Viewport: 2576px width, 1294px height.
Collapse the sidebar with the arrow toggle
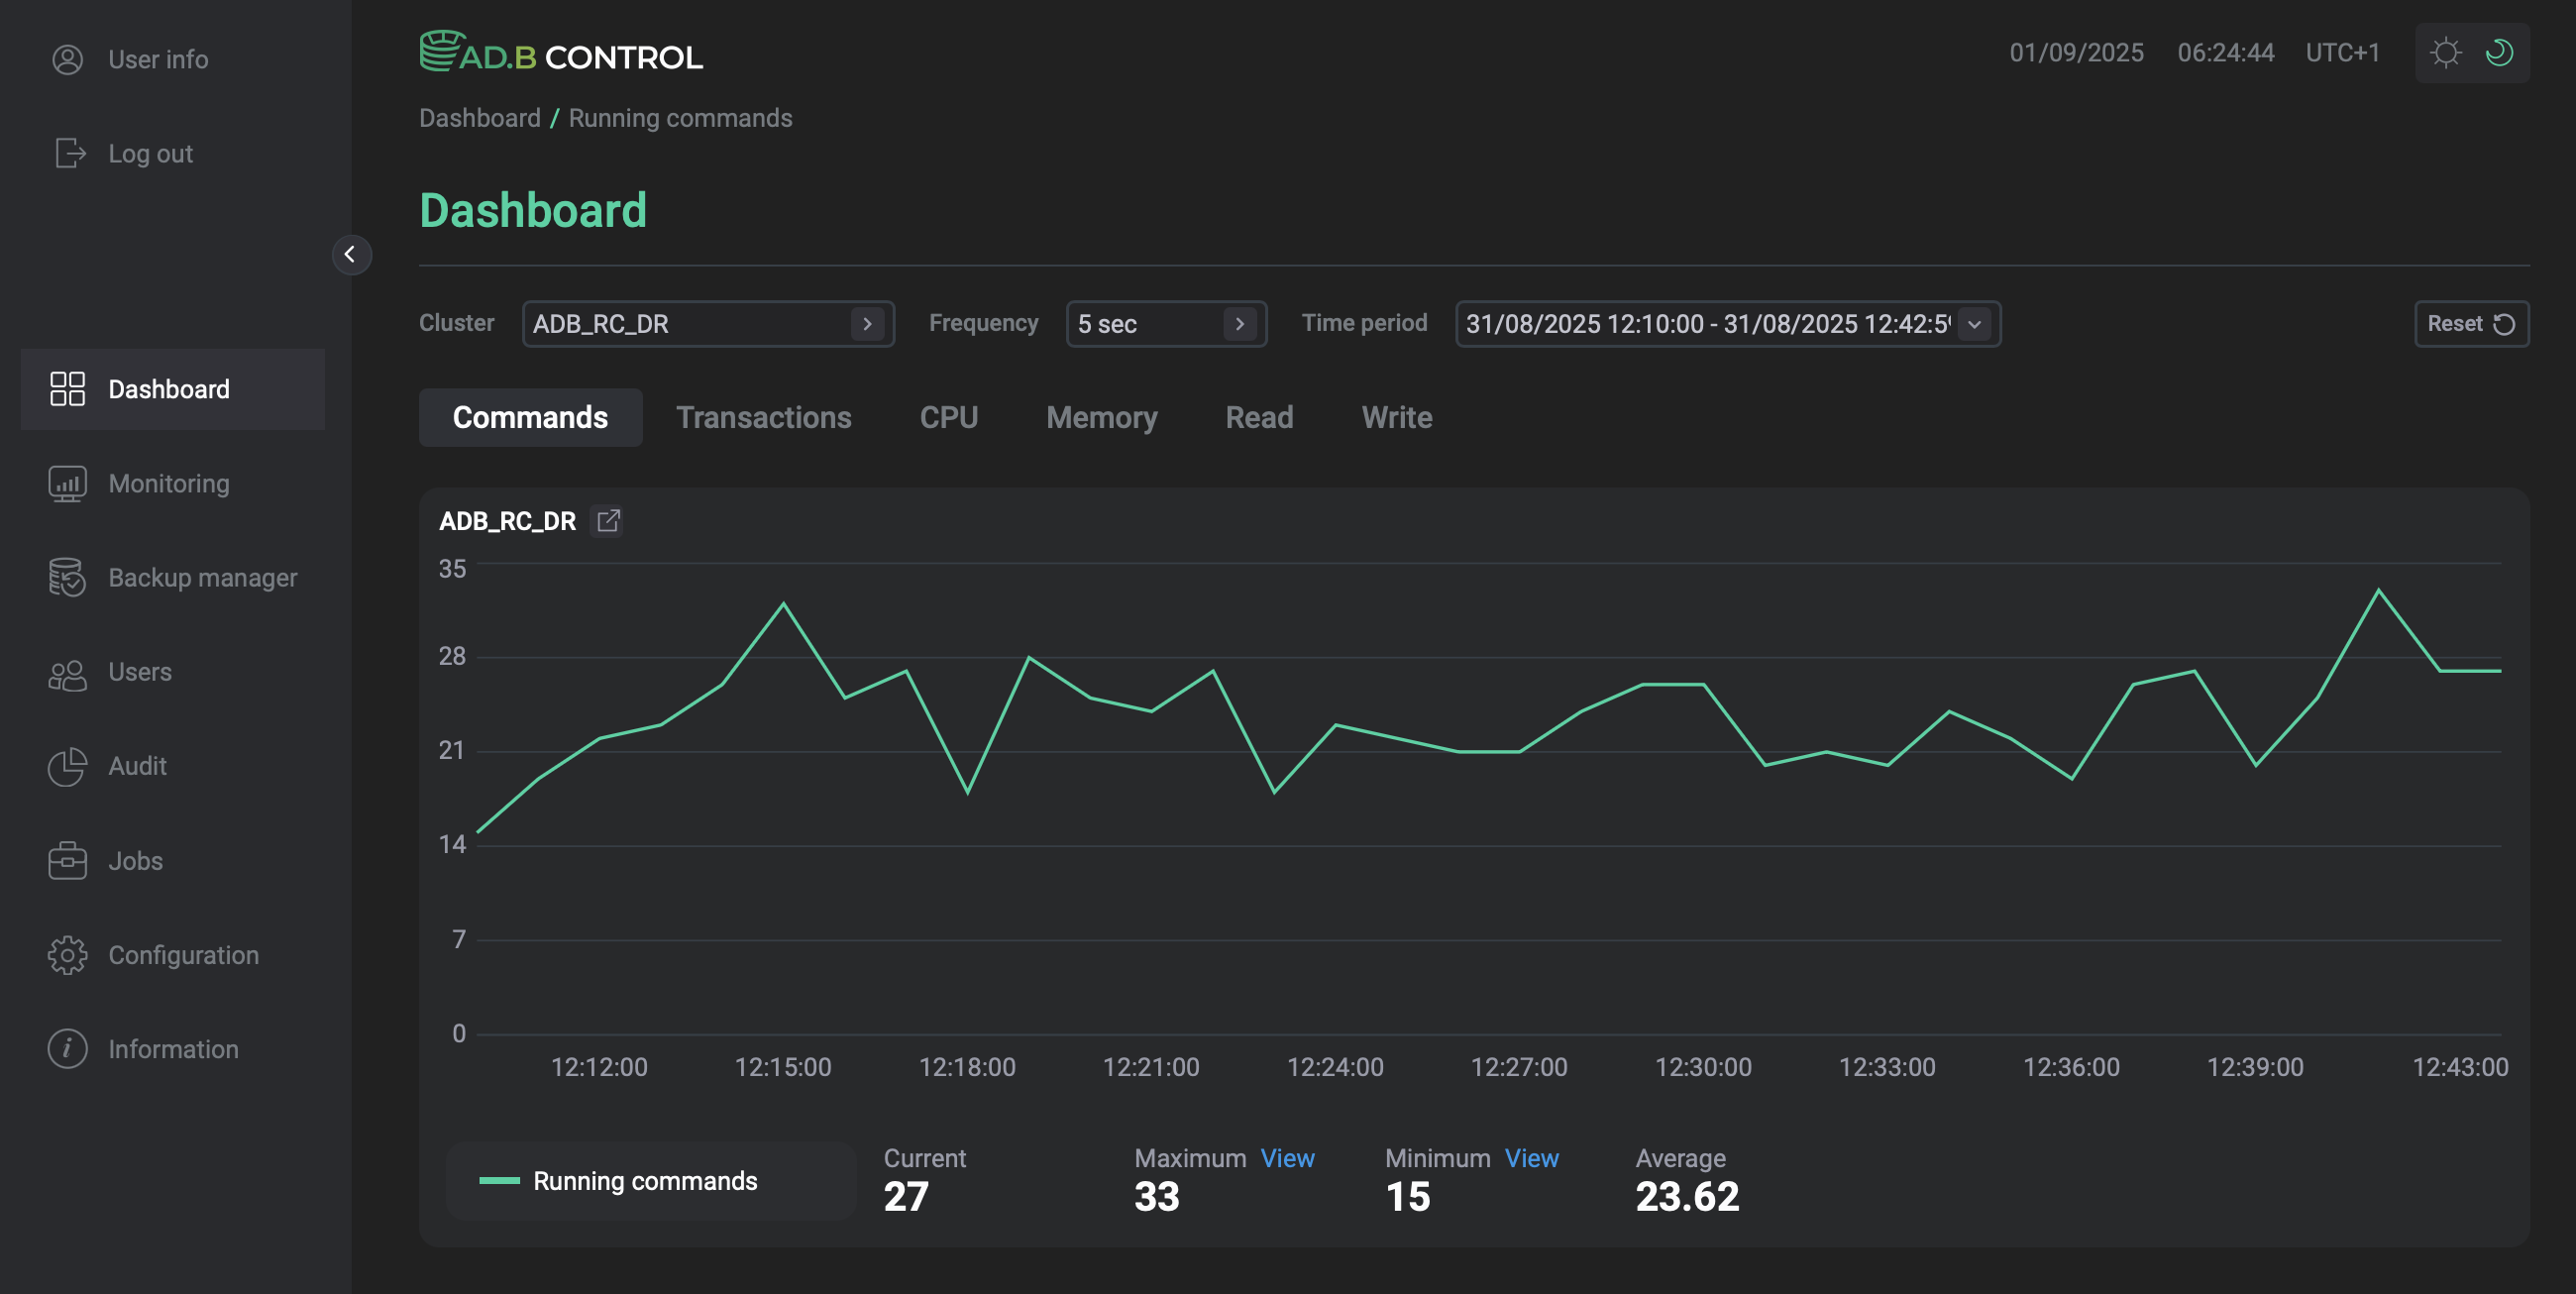[x=352, y=255]
